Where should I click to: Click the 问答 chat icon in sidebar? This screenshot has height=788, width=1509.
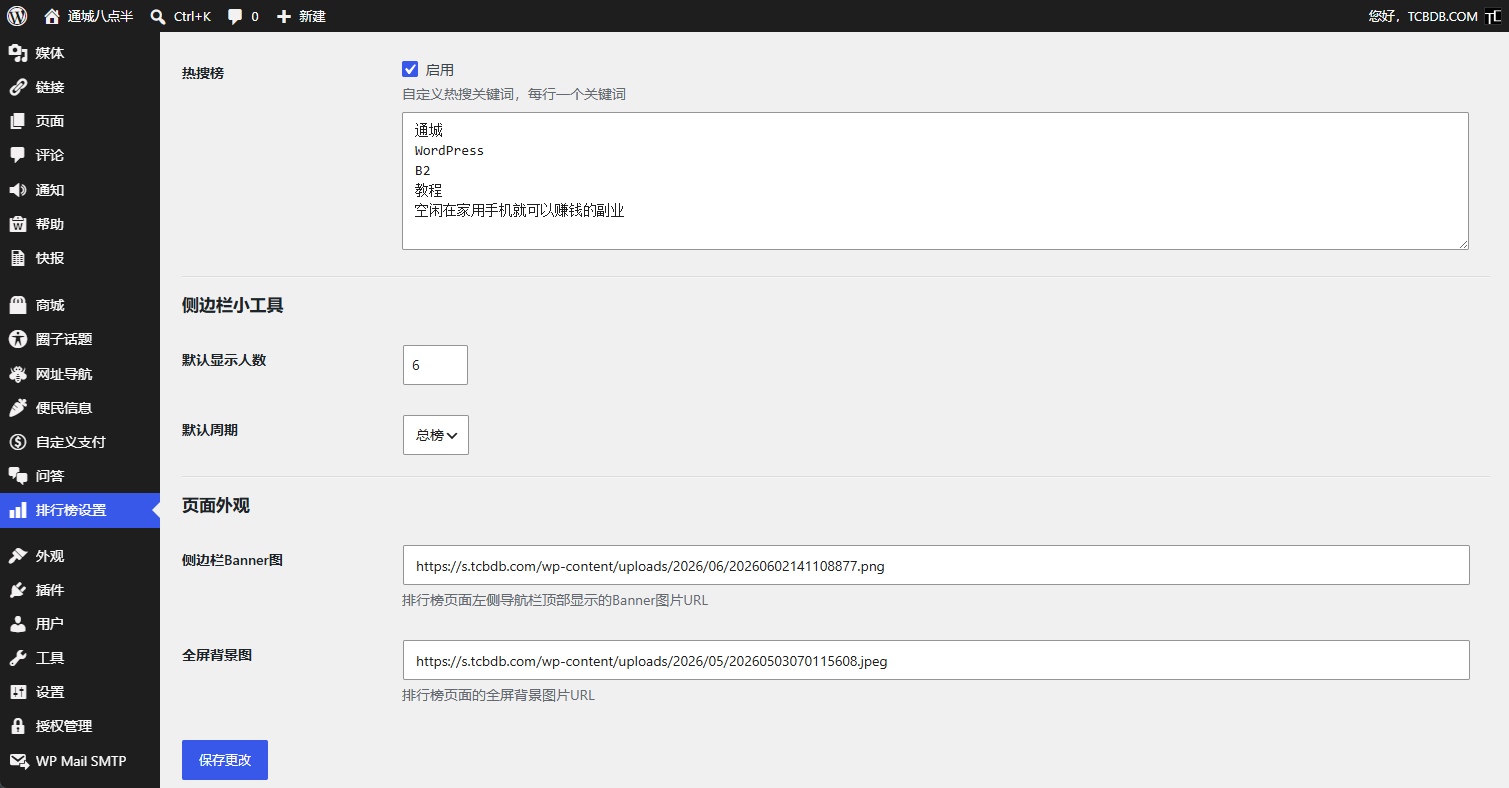pyautogui.click(x=18, y=476)
